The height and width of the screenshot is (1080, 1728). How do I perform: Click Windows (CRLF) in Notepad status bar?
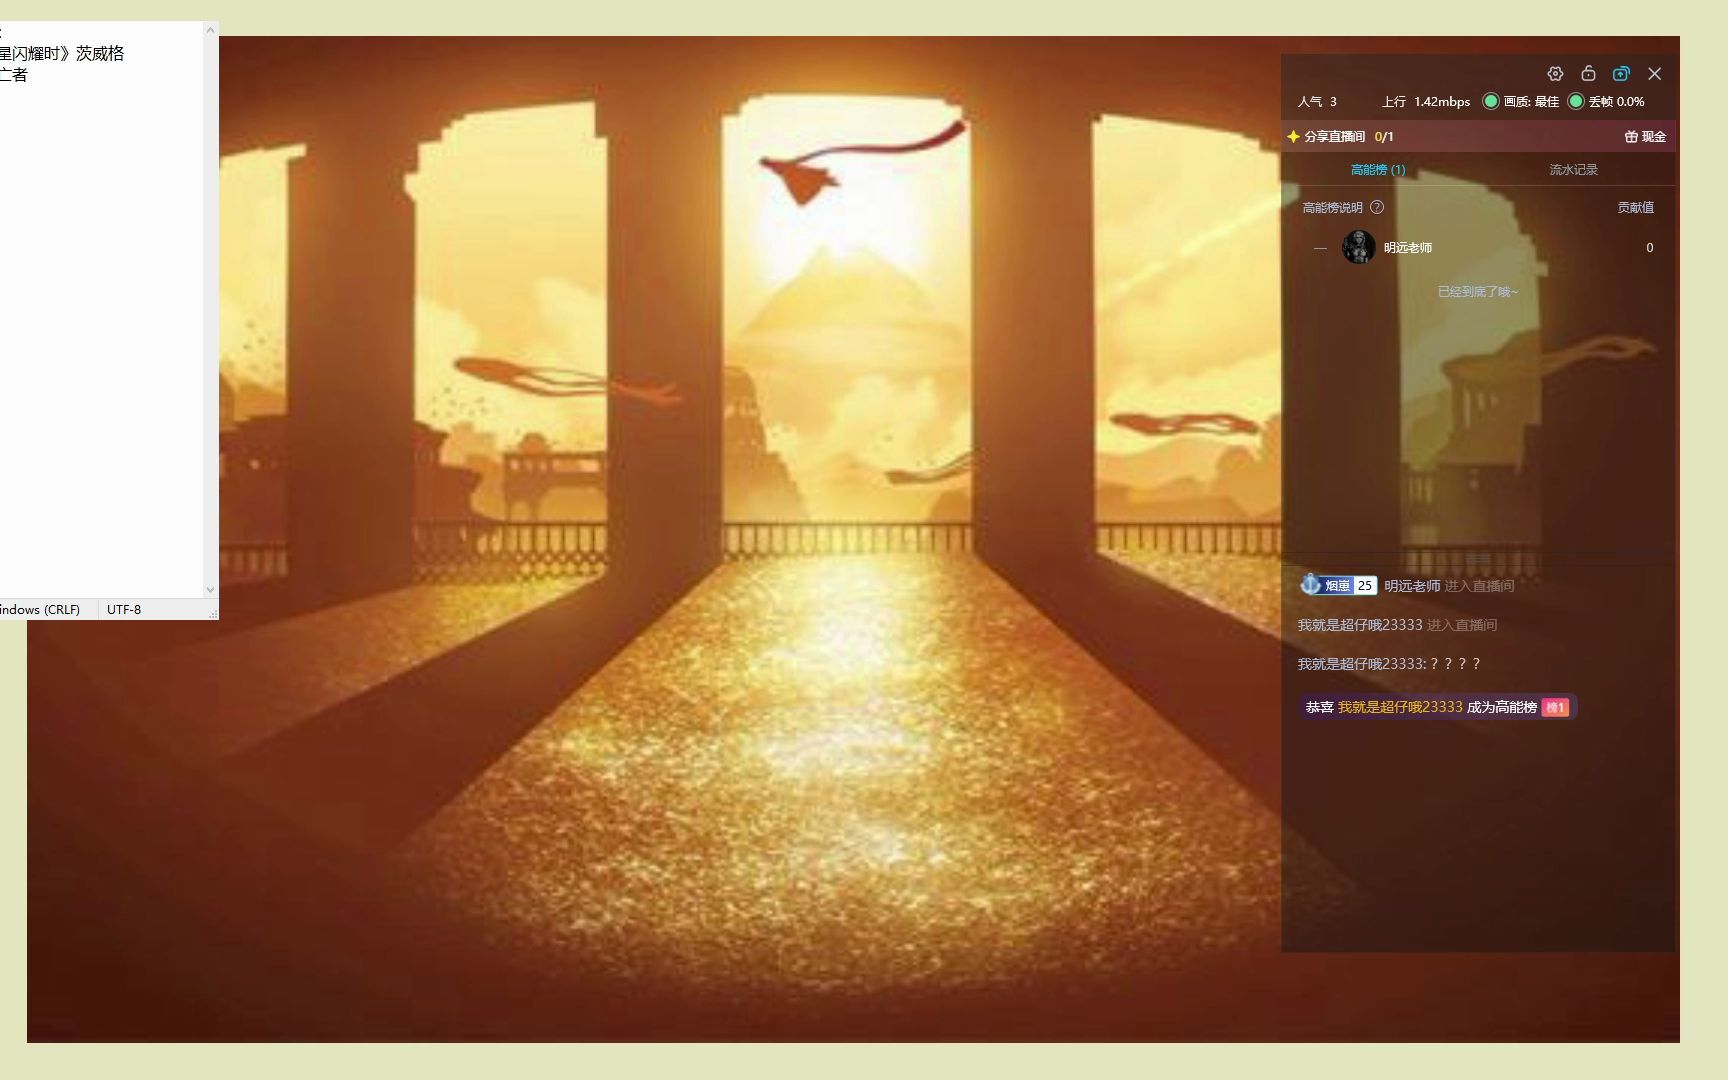coord(40,609)
